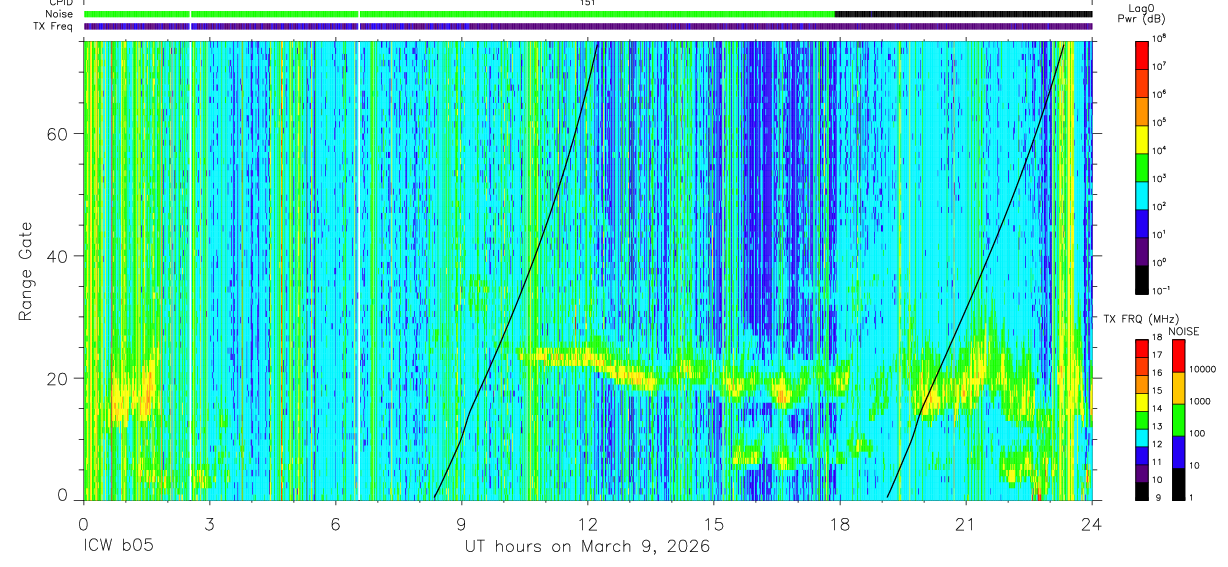Click the 'TX Freq' row label at top left

coord(53,26)
